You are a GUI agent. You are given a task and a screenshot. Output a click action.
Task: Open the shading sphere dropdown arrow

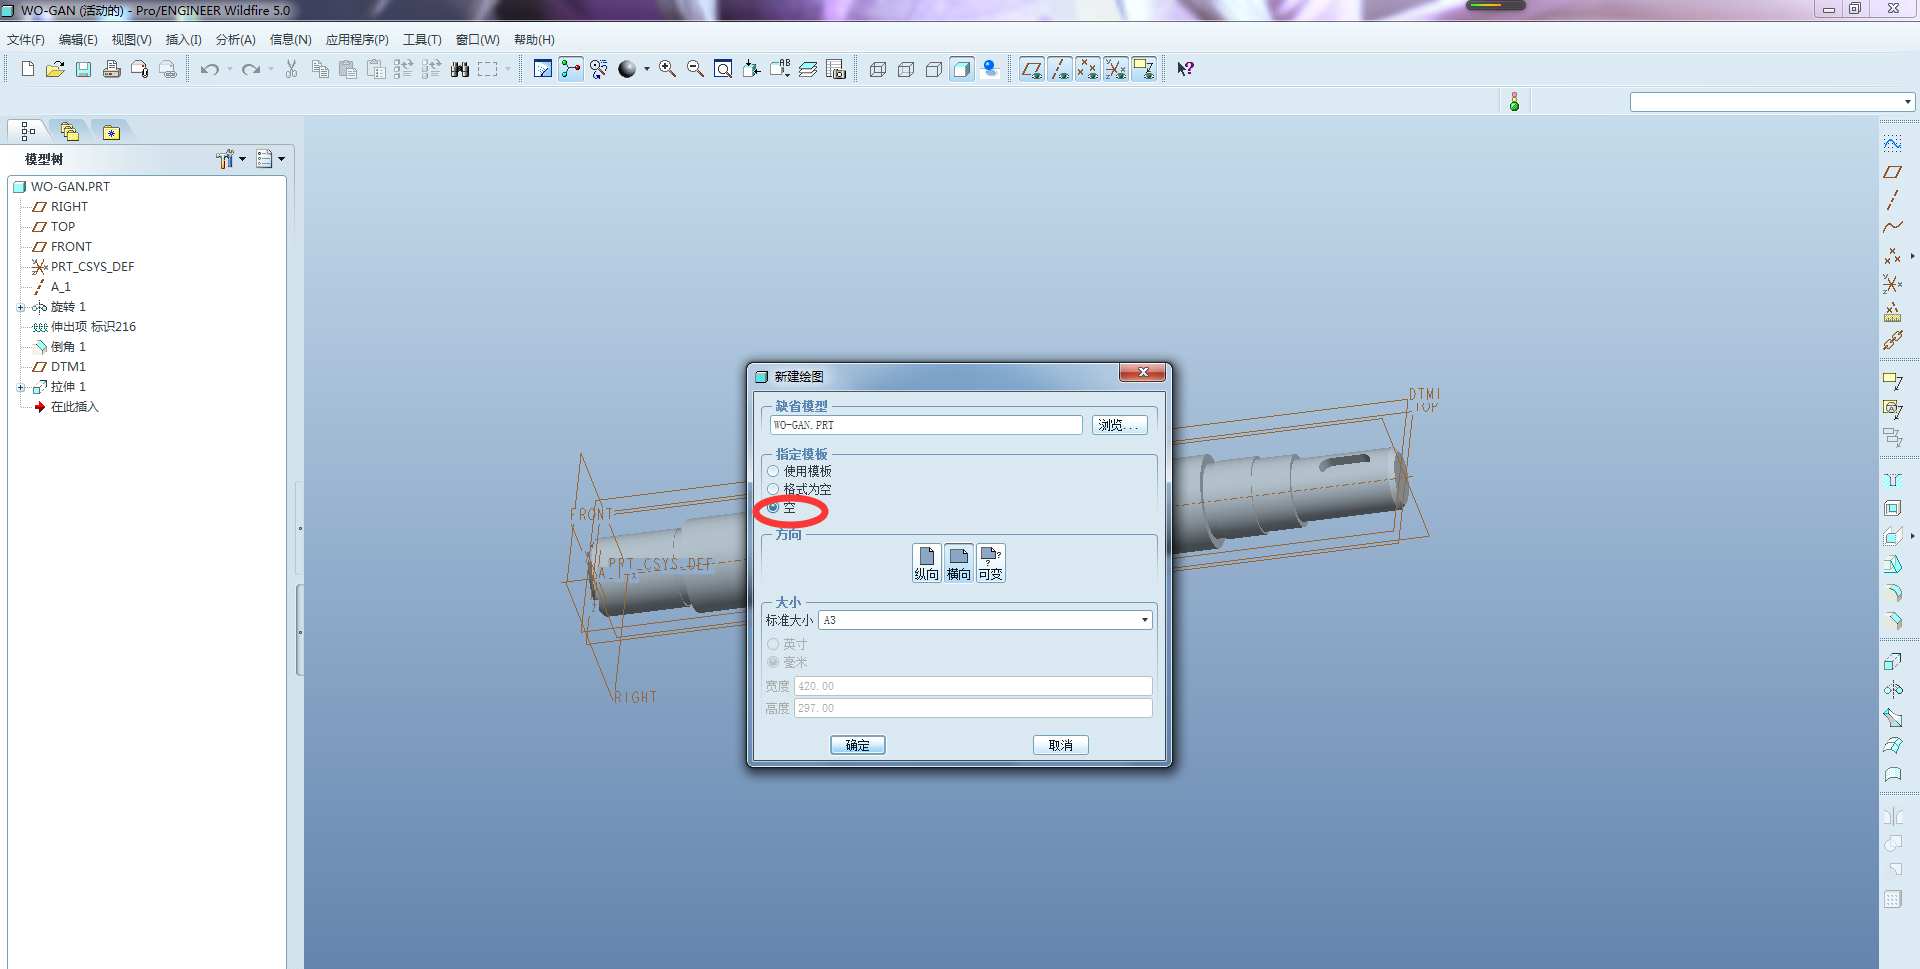tap(646, 69)
